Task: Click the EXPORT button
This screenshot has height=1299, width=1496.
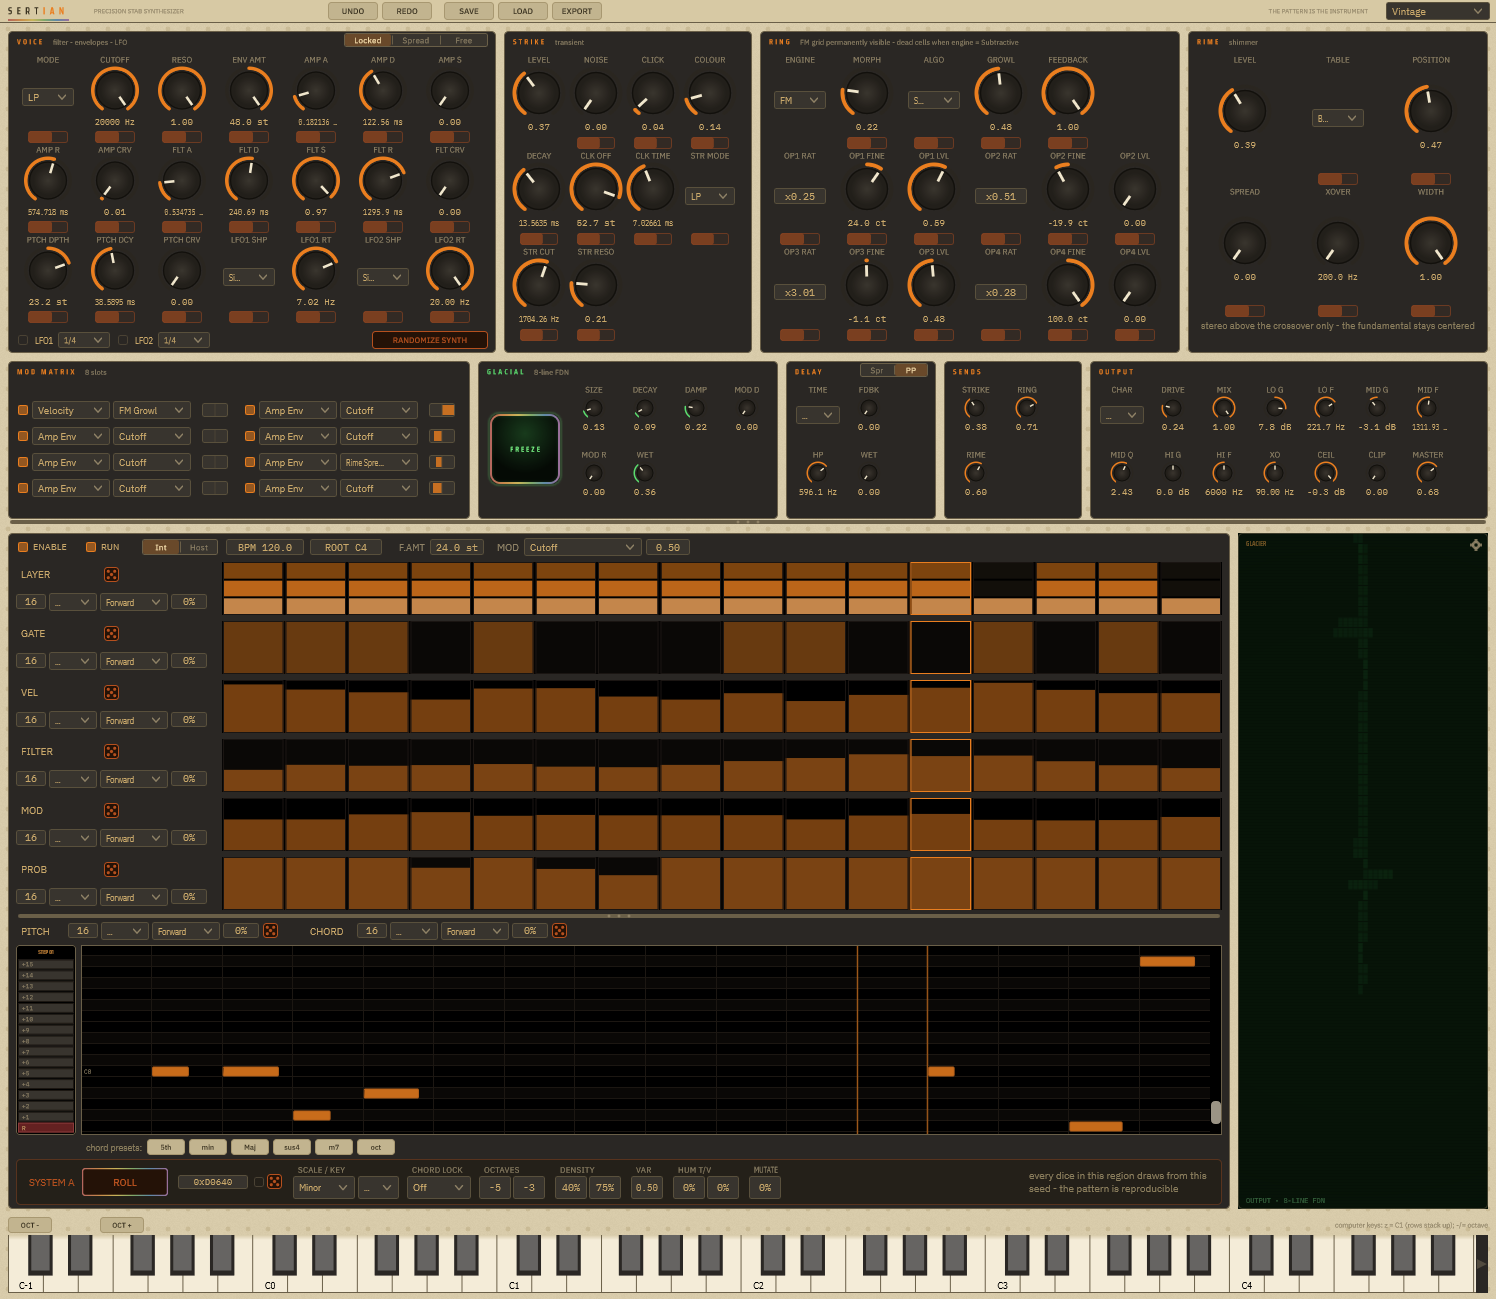Action: (577, 11)
